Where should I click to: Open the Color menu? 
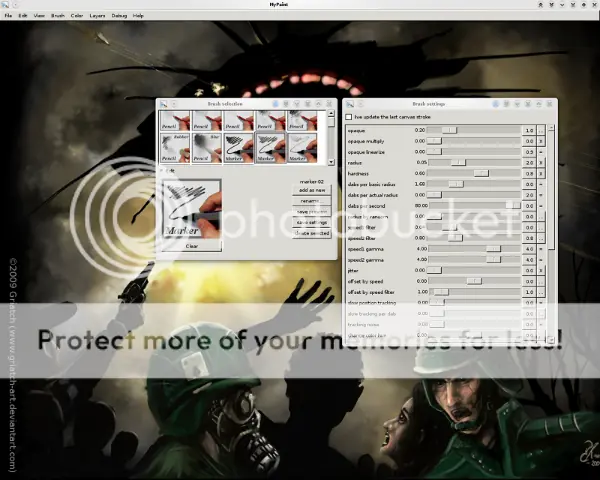[77, 16]
